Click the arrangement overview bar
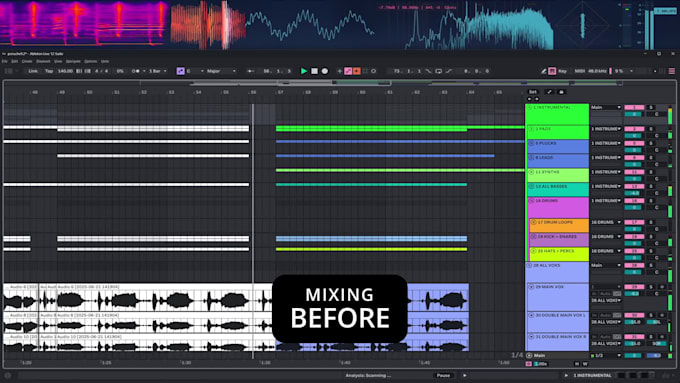Image resolution: width=680 pixels, height=383 pixels. click(339, 83)
